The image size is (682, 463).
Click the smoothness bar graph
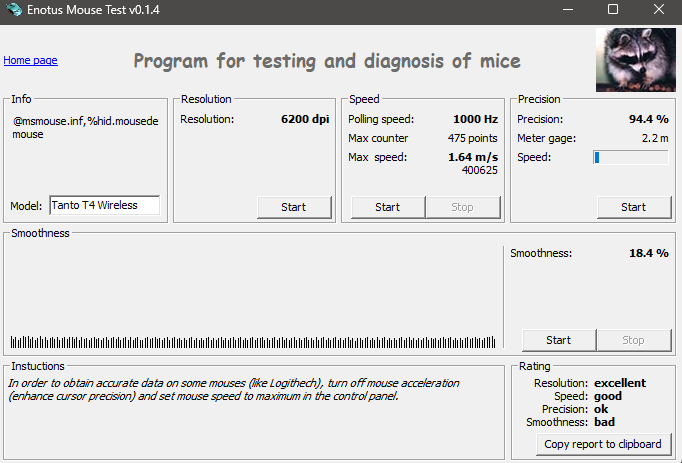(x=253, y=342)
